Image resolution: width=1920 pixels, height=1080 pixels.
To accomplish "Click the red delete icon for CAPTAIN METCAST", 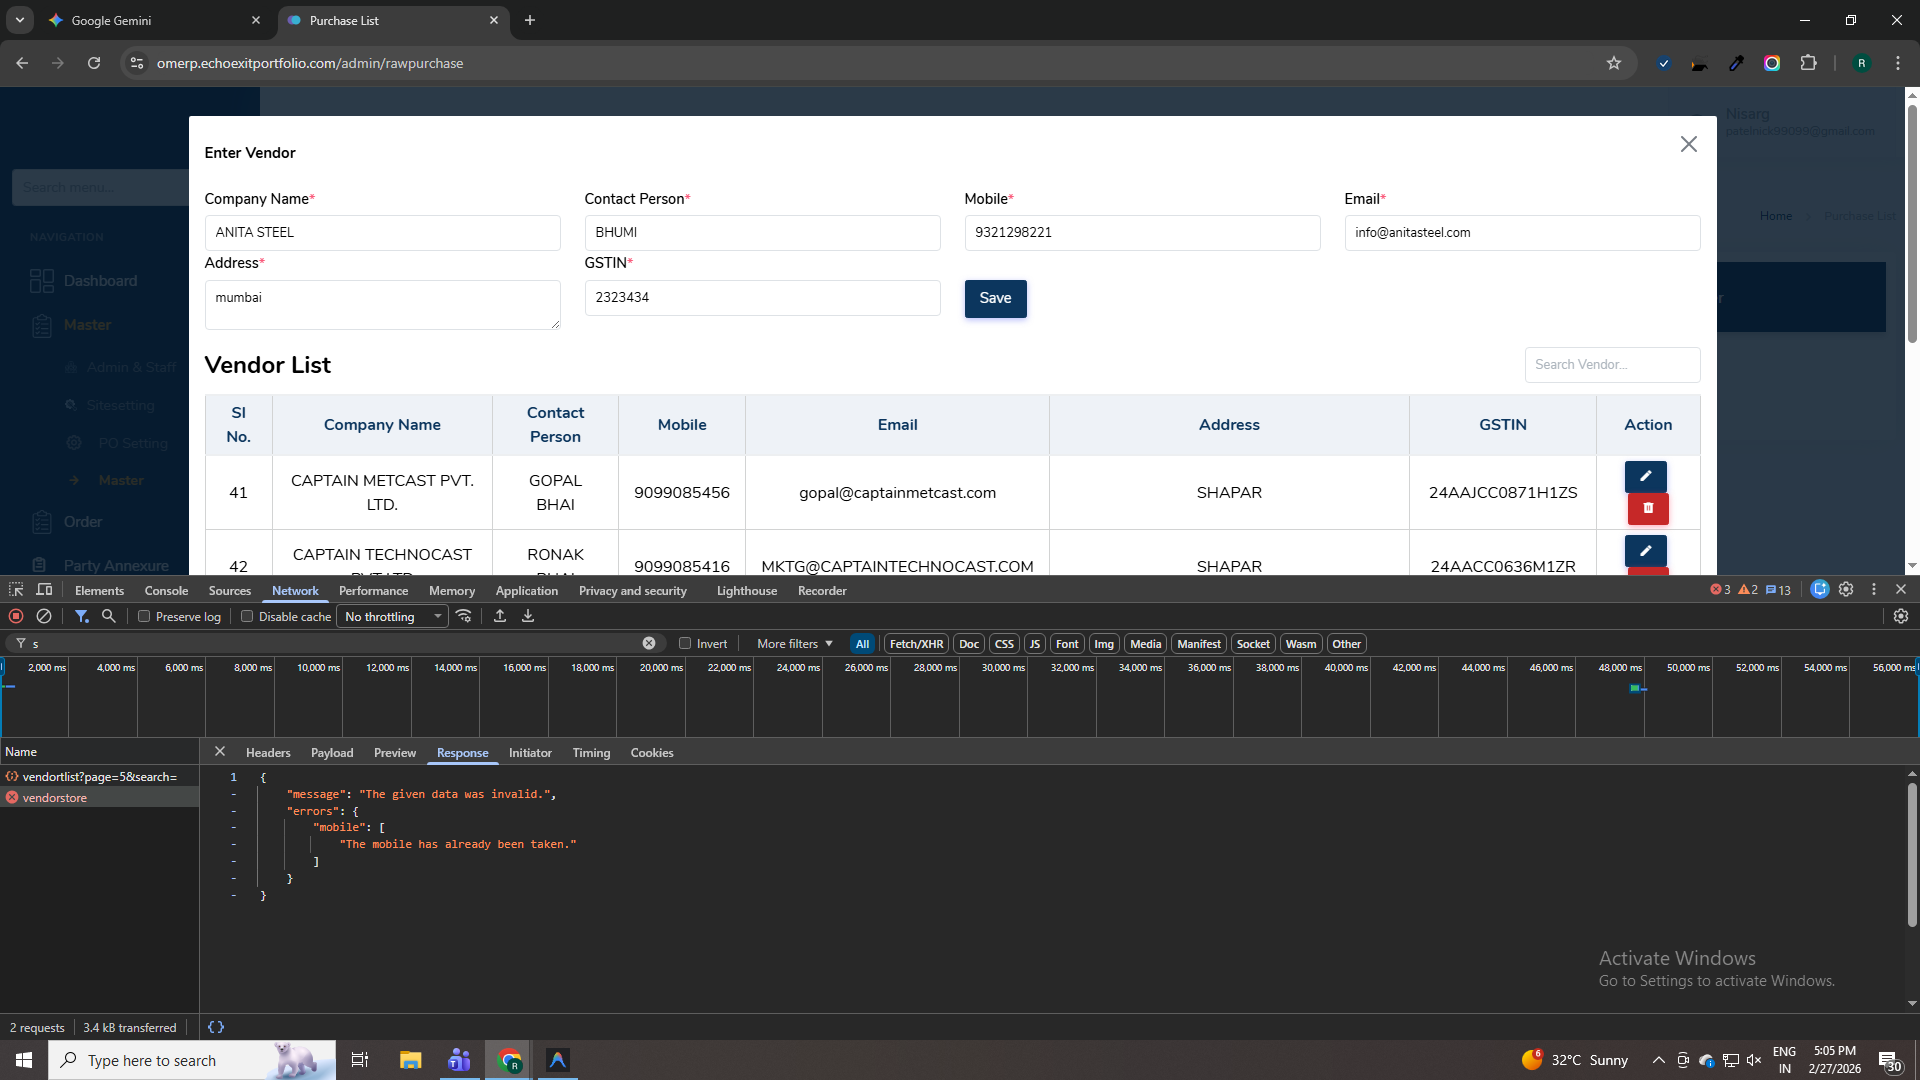I will click(1647, 508).
